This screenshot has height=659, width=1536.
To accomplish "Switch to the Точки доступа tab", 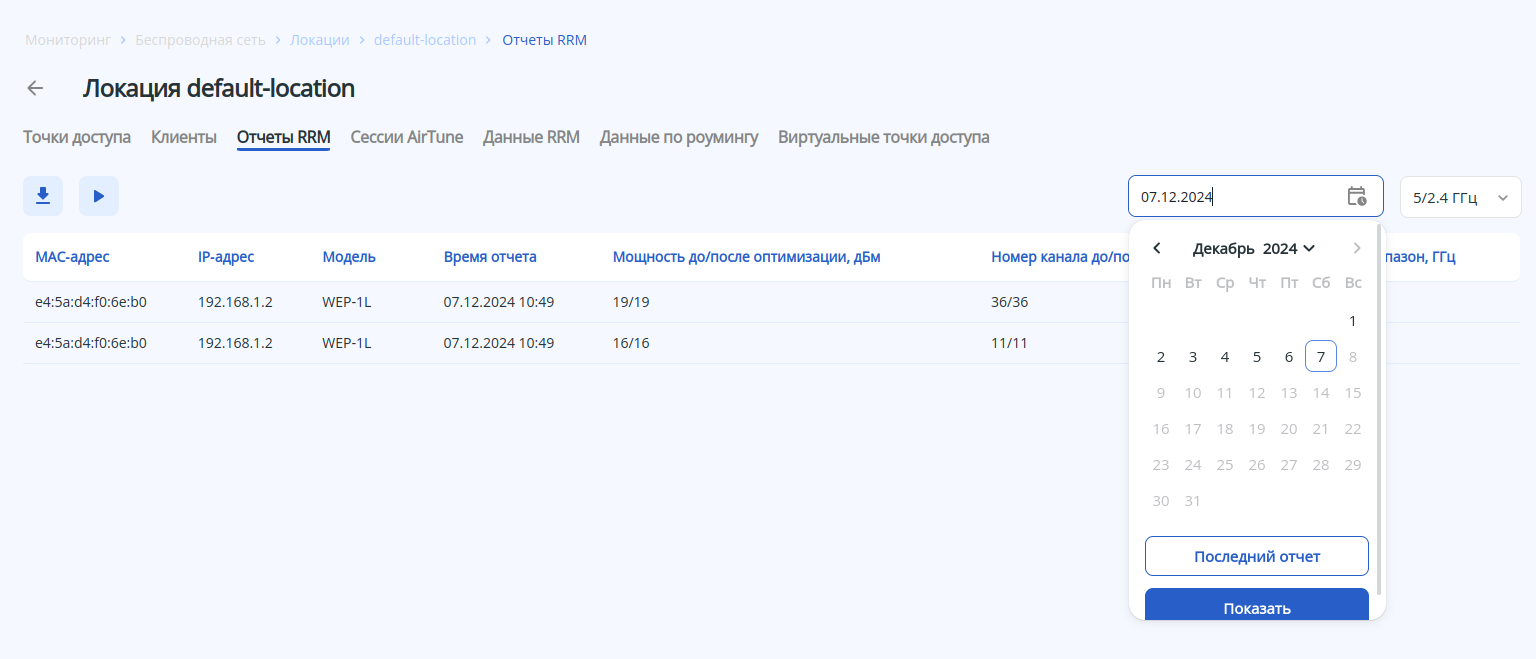I will (x=77, y=137).
